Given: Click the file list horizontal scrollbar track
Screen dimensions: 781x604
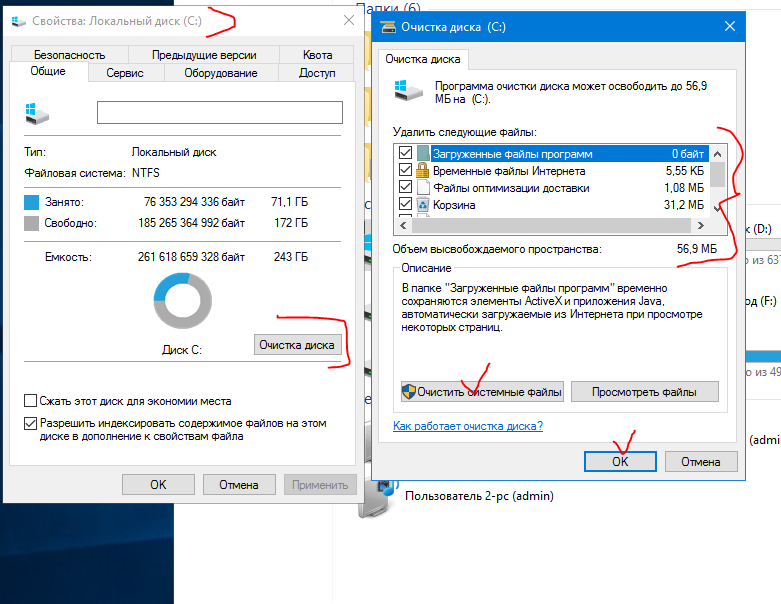Looking at the screenshot, I should (x=551, y=226).
